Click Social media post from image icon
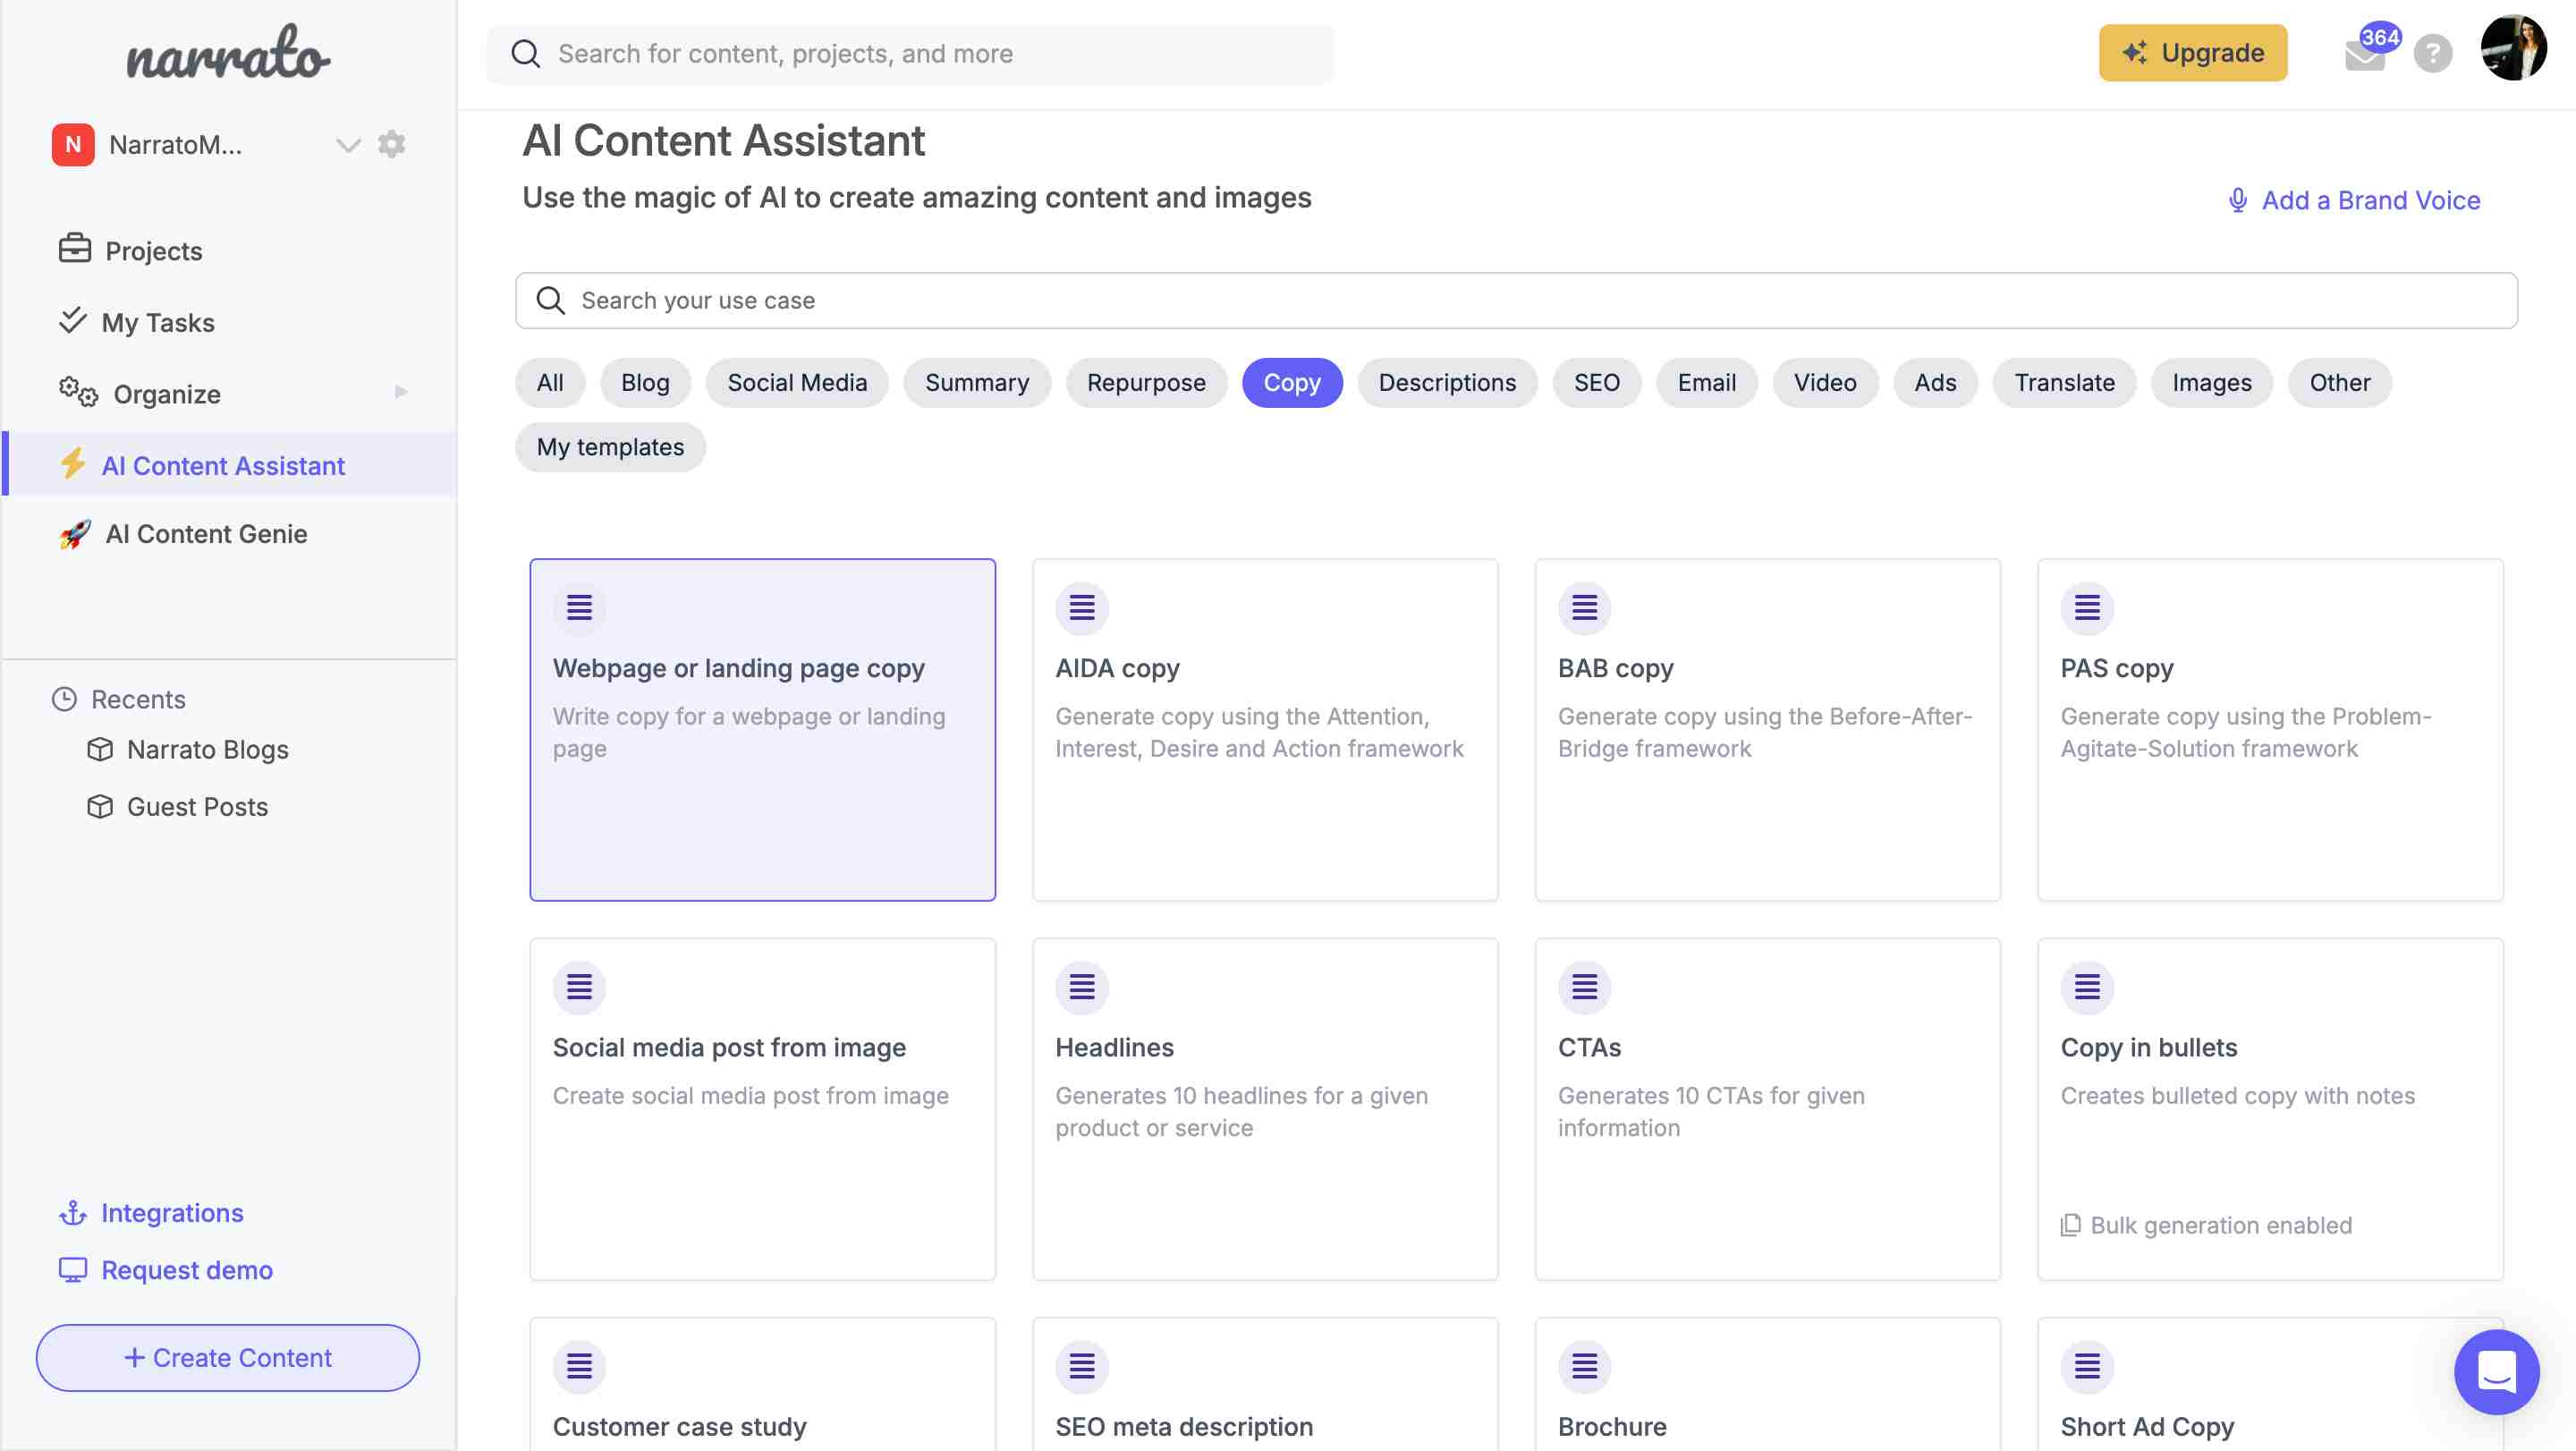Screen dimensions: 2576x1451 tap(580, 987)
